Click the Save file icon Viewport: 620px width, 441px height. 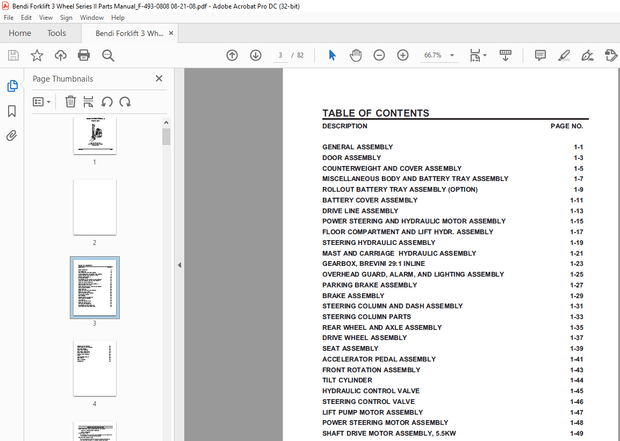click(x=13, y=55)
